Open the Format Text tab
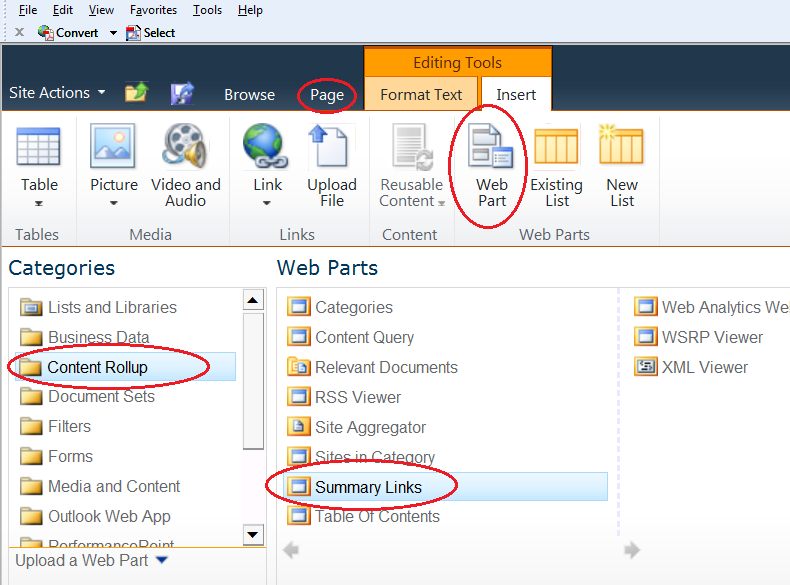Viewport: 790px width, 585px height. [x=421, y=95]
